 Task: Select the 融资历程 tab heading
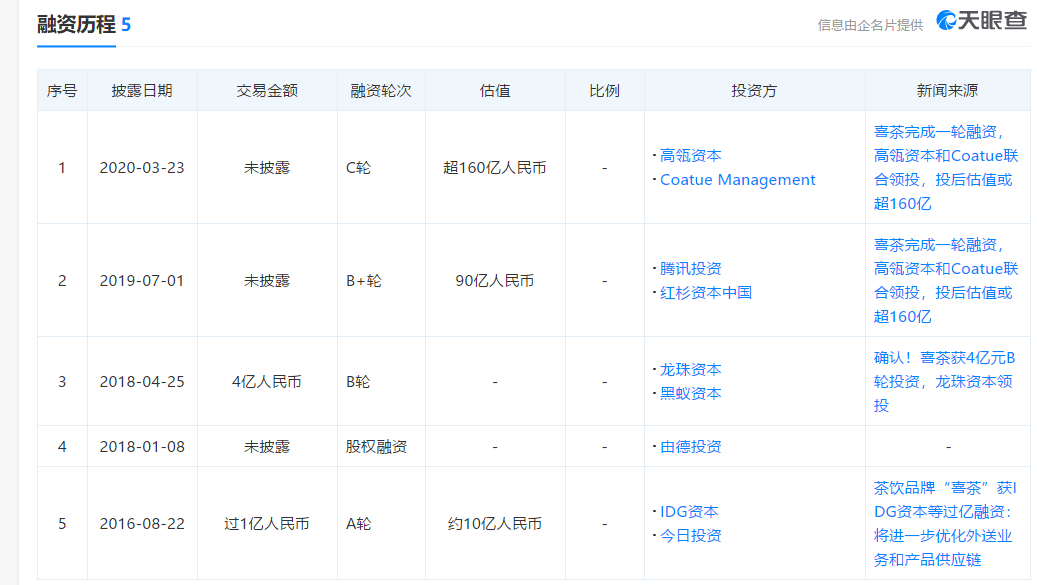(x=77, y=24)
